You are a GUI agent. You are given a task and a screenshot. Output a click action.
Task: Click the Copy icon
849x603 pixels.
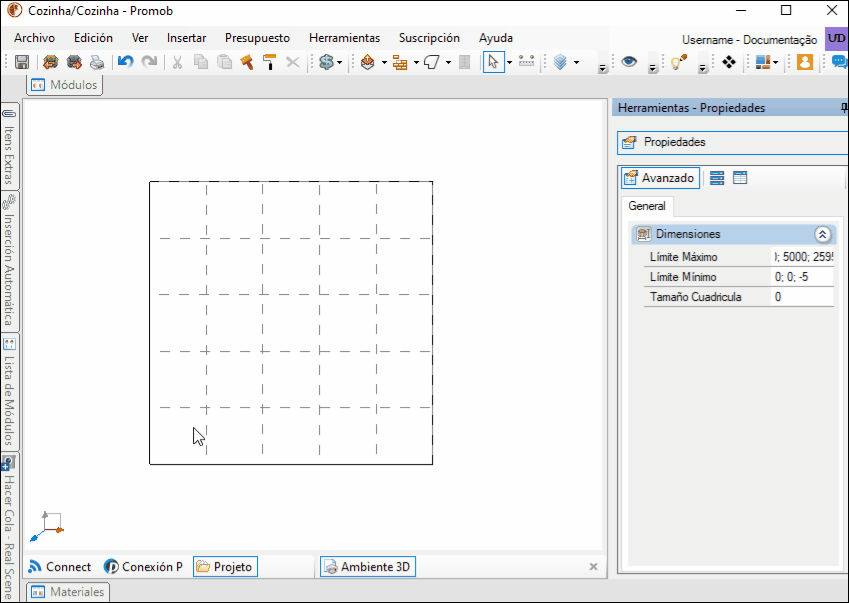pos(201,62)
